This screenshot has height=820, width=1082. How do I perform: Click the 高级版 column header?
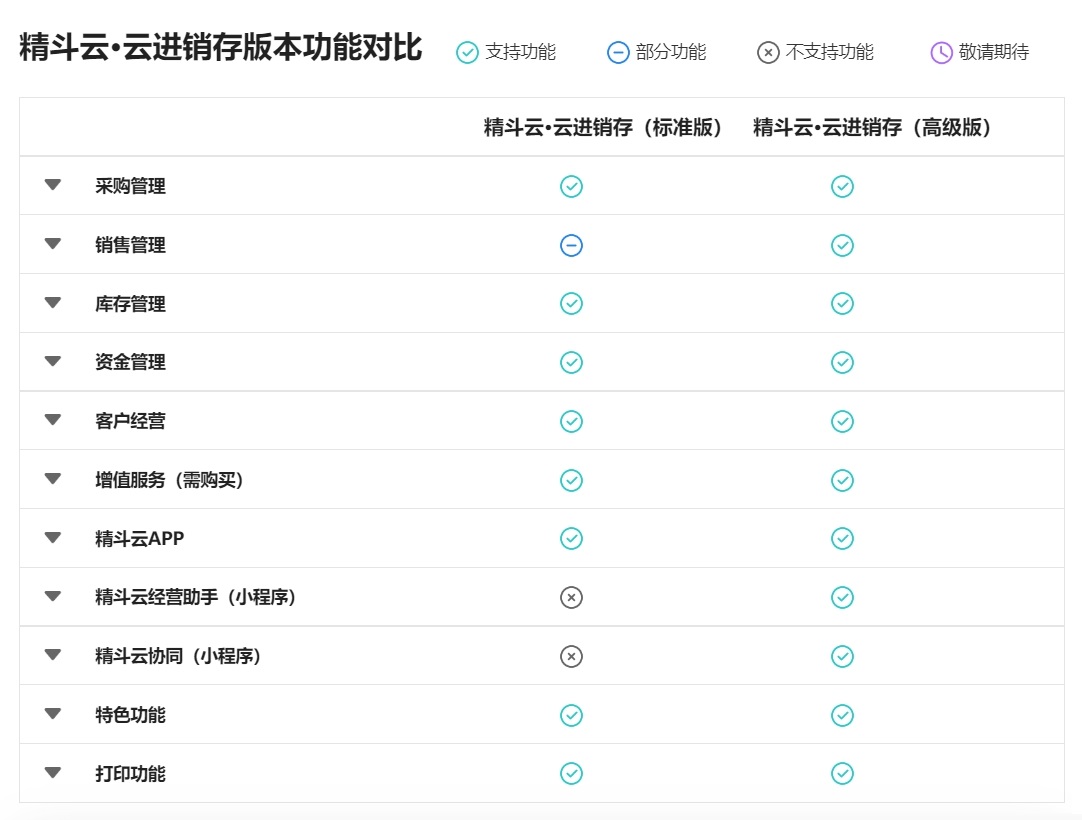pyautogui.click(x=872, y=128)
